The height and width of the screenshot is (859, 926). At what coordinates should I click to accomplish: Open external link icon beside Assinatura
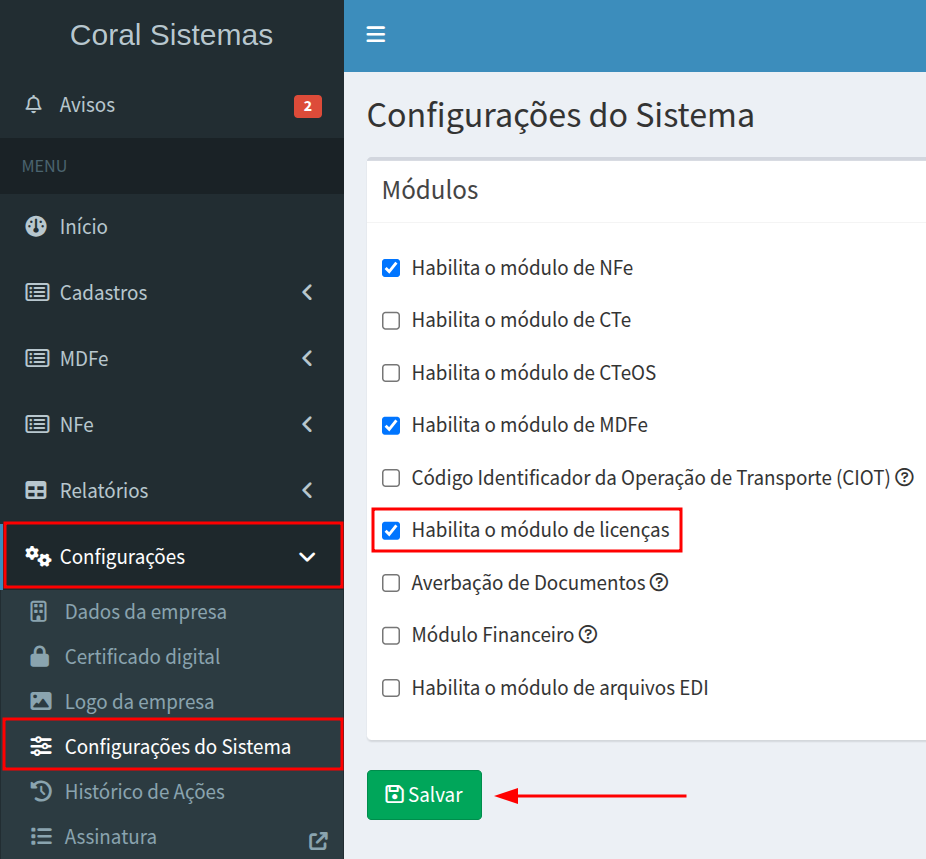319,841
